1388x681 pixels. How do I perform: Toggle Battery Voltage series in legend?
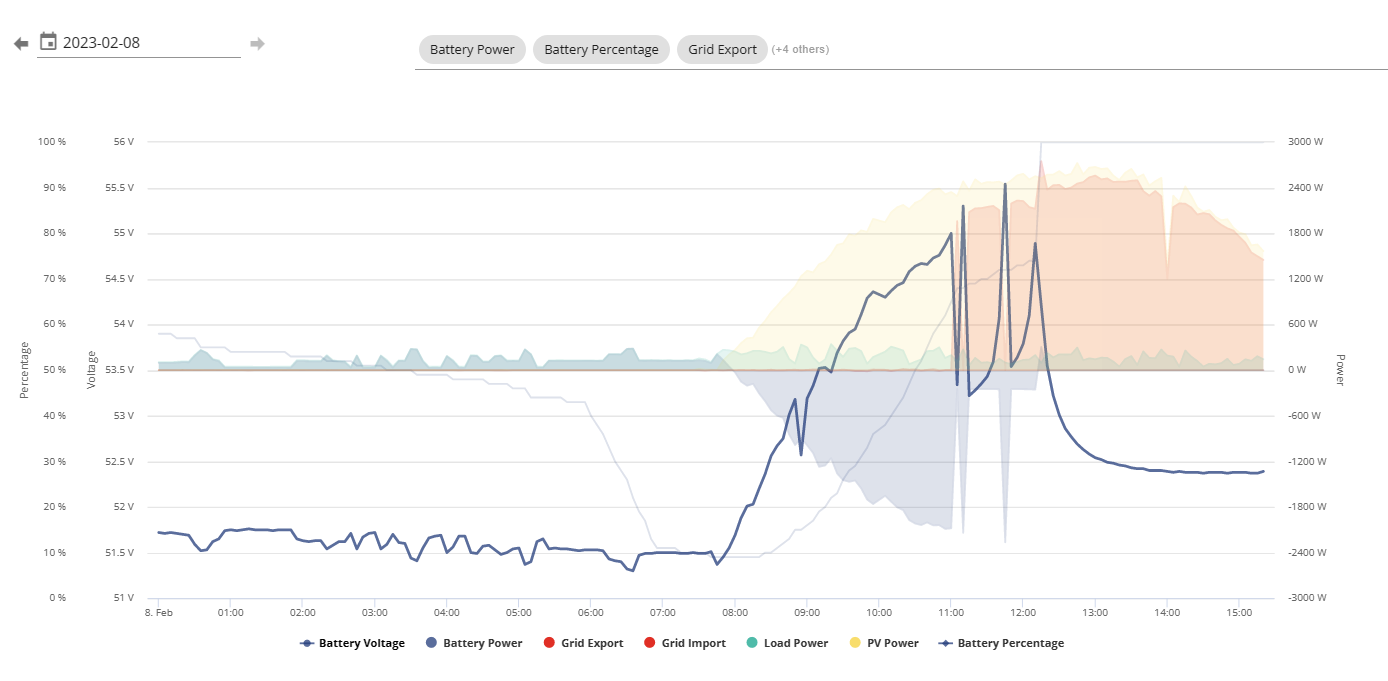coord(353,643)
